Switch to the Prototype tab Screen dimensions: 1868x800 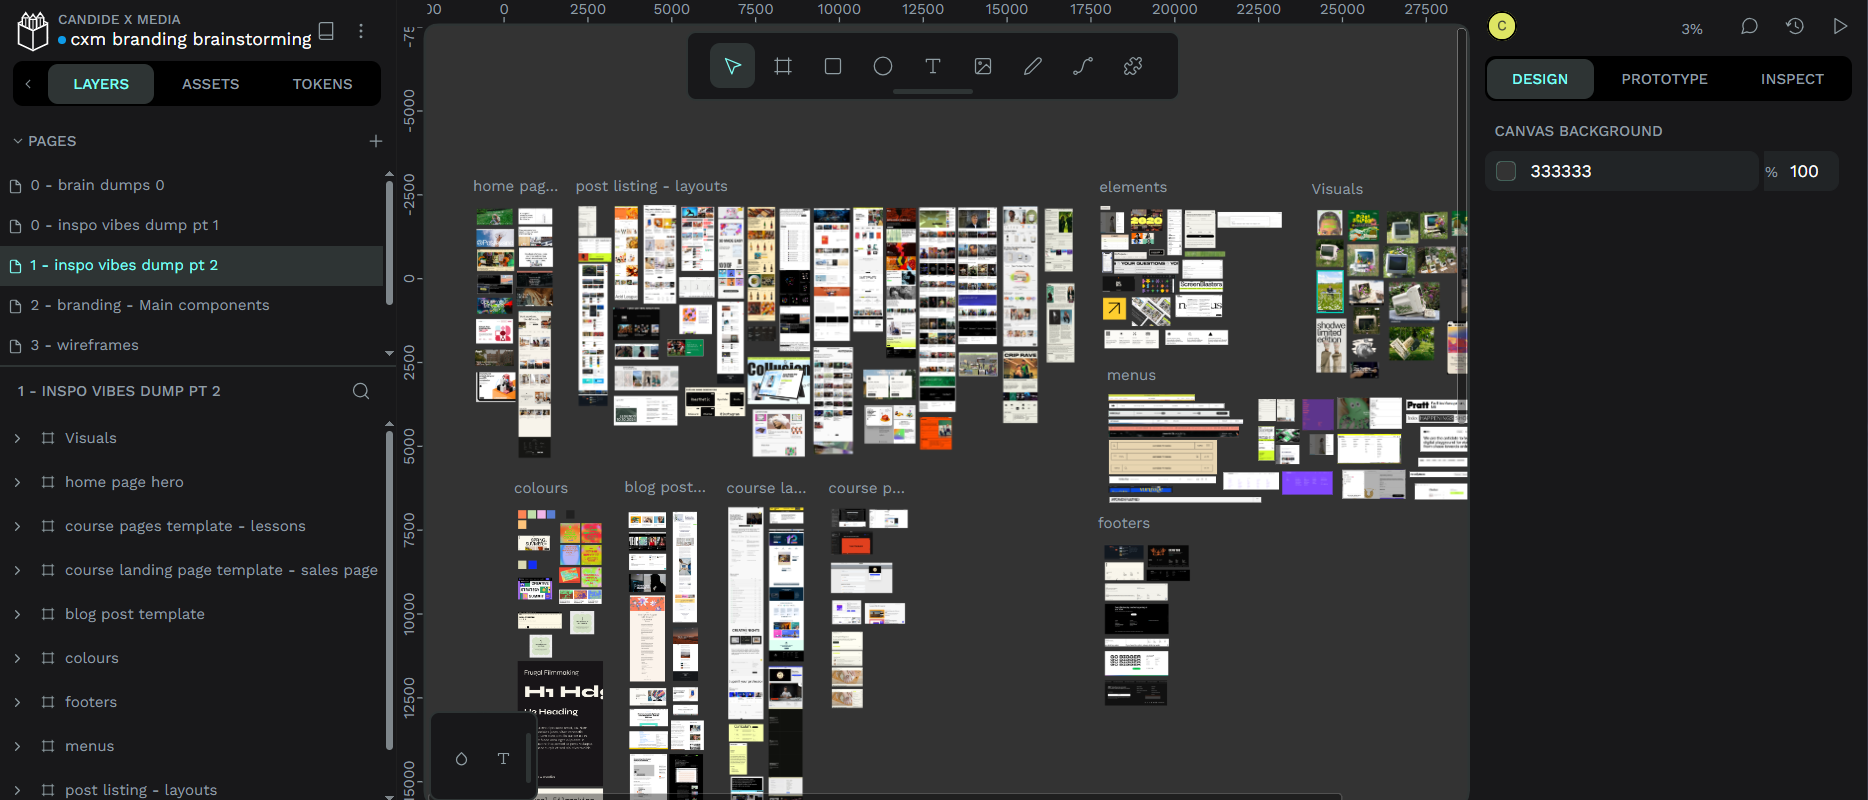1664,79
